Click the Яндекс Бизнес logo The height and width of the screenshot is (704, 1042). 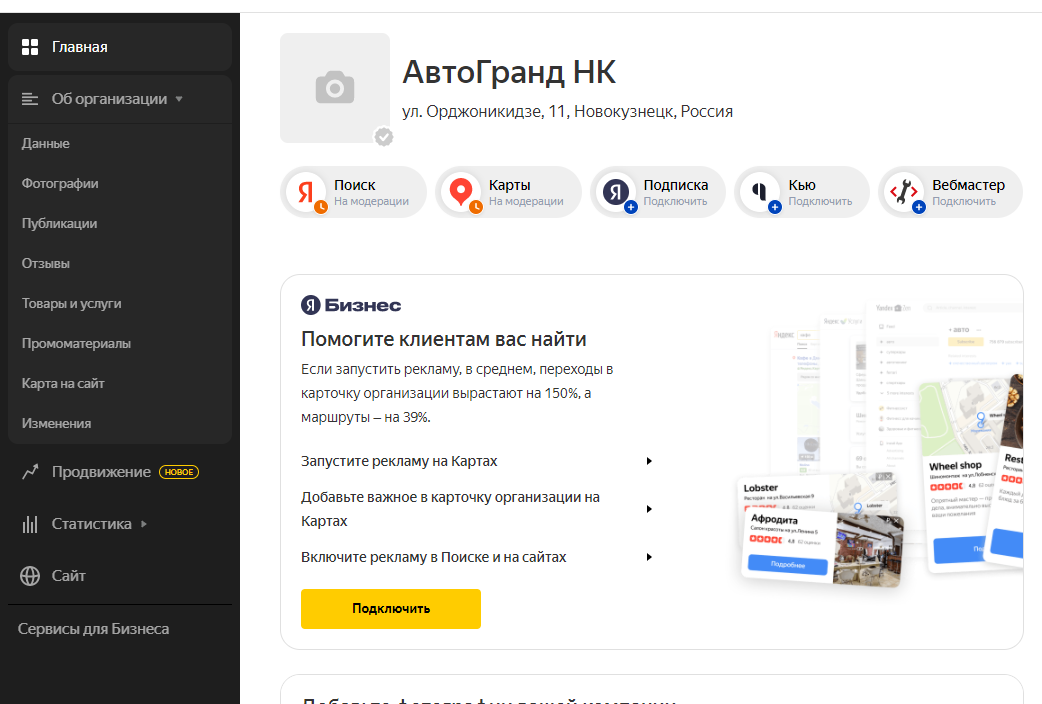(x=351, y=305)
